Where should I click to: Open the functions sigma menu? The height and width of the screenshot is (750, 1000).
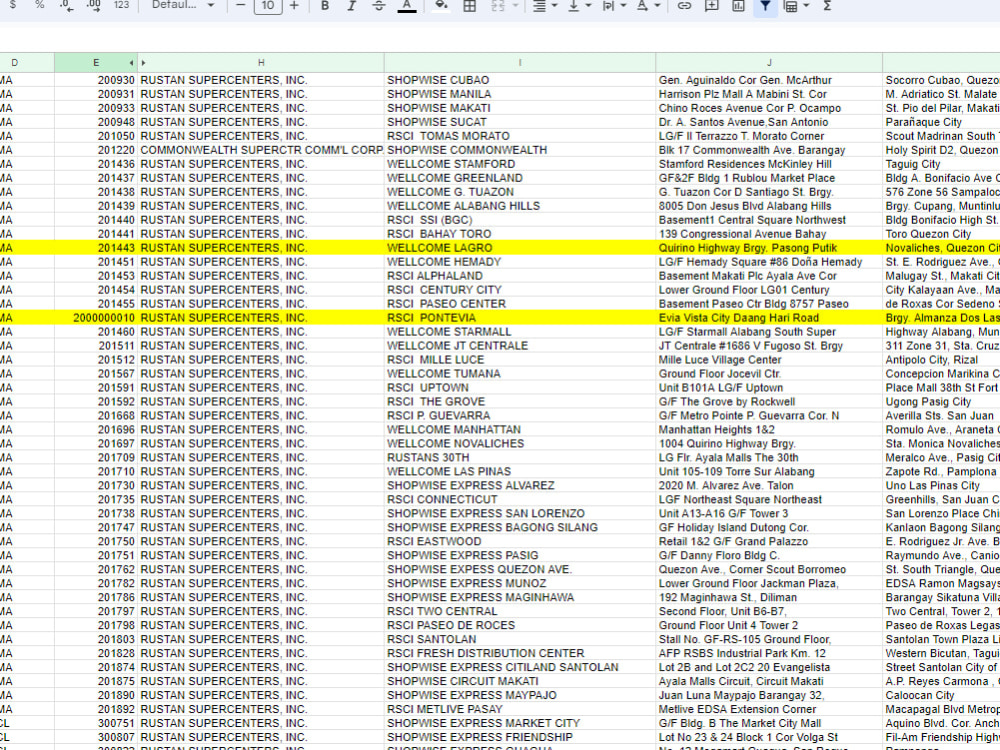point(827,6)
